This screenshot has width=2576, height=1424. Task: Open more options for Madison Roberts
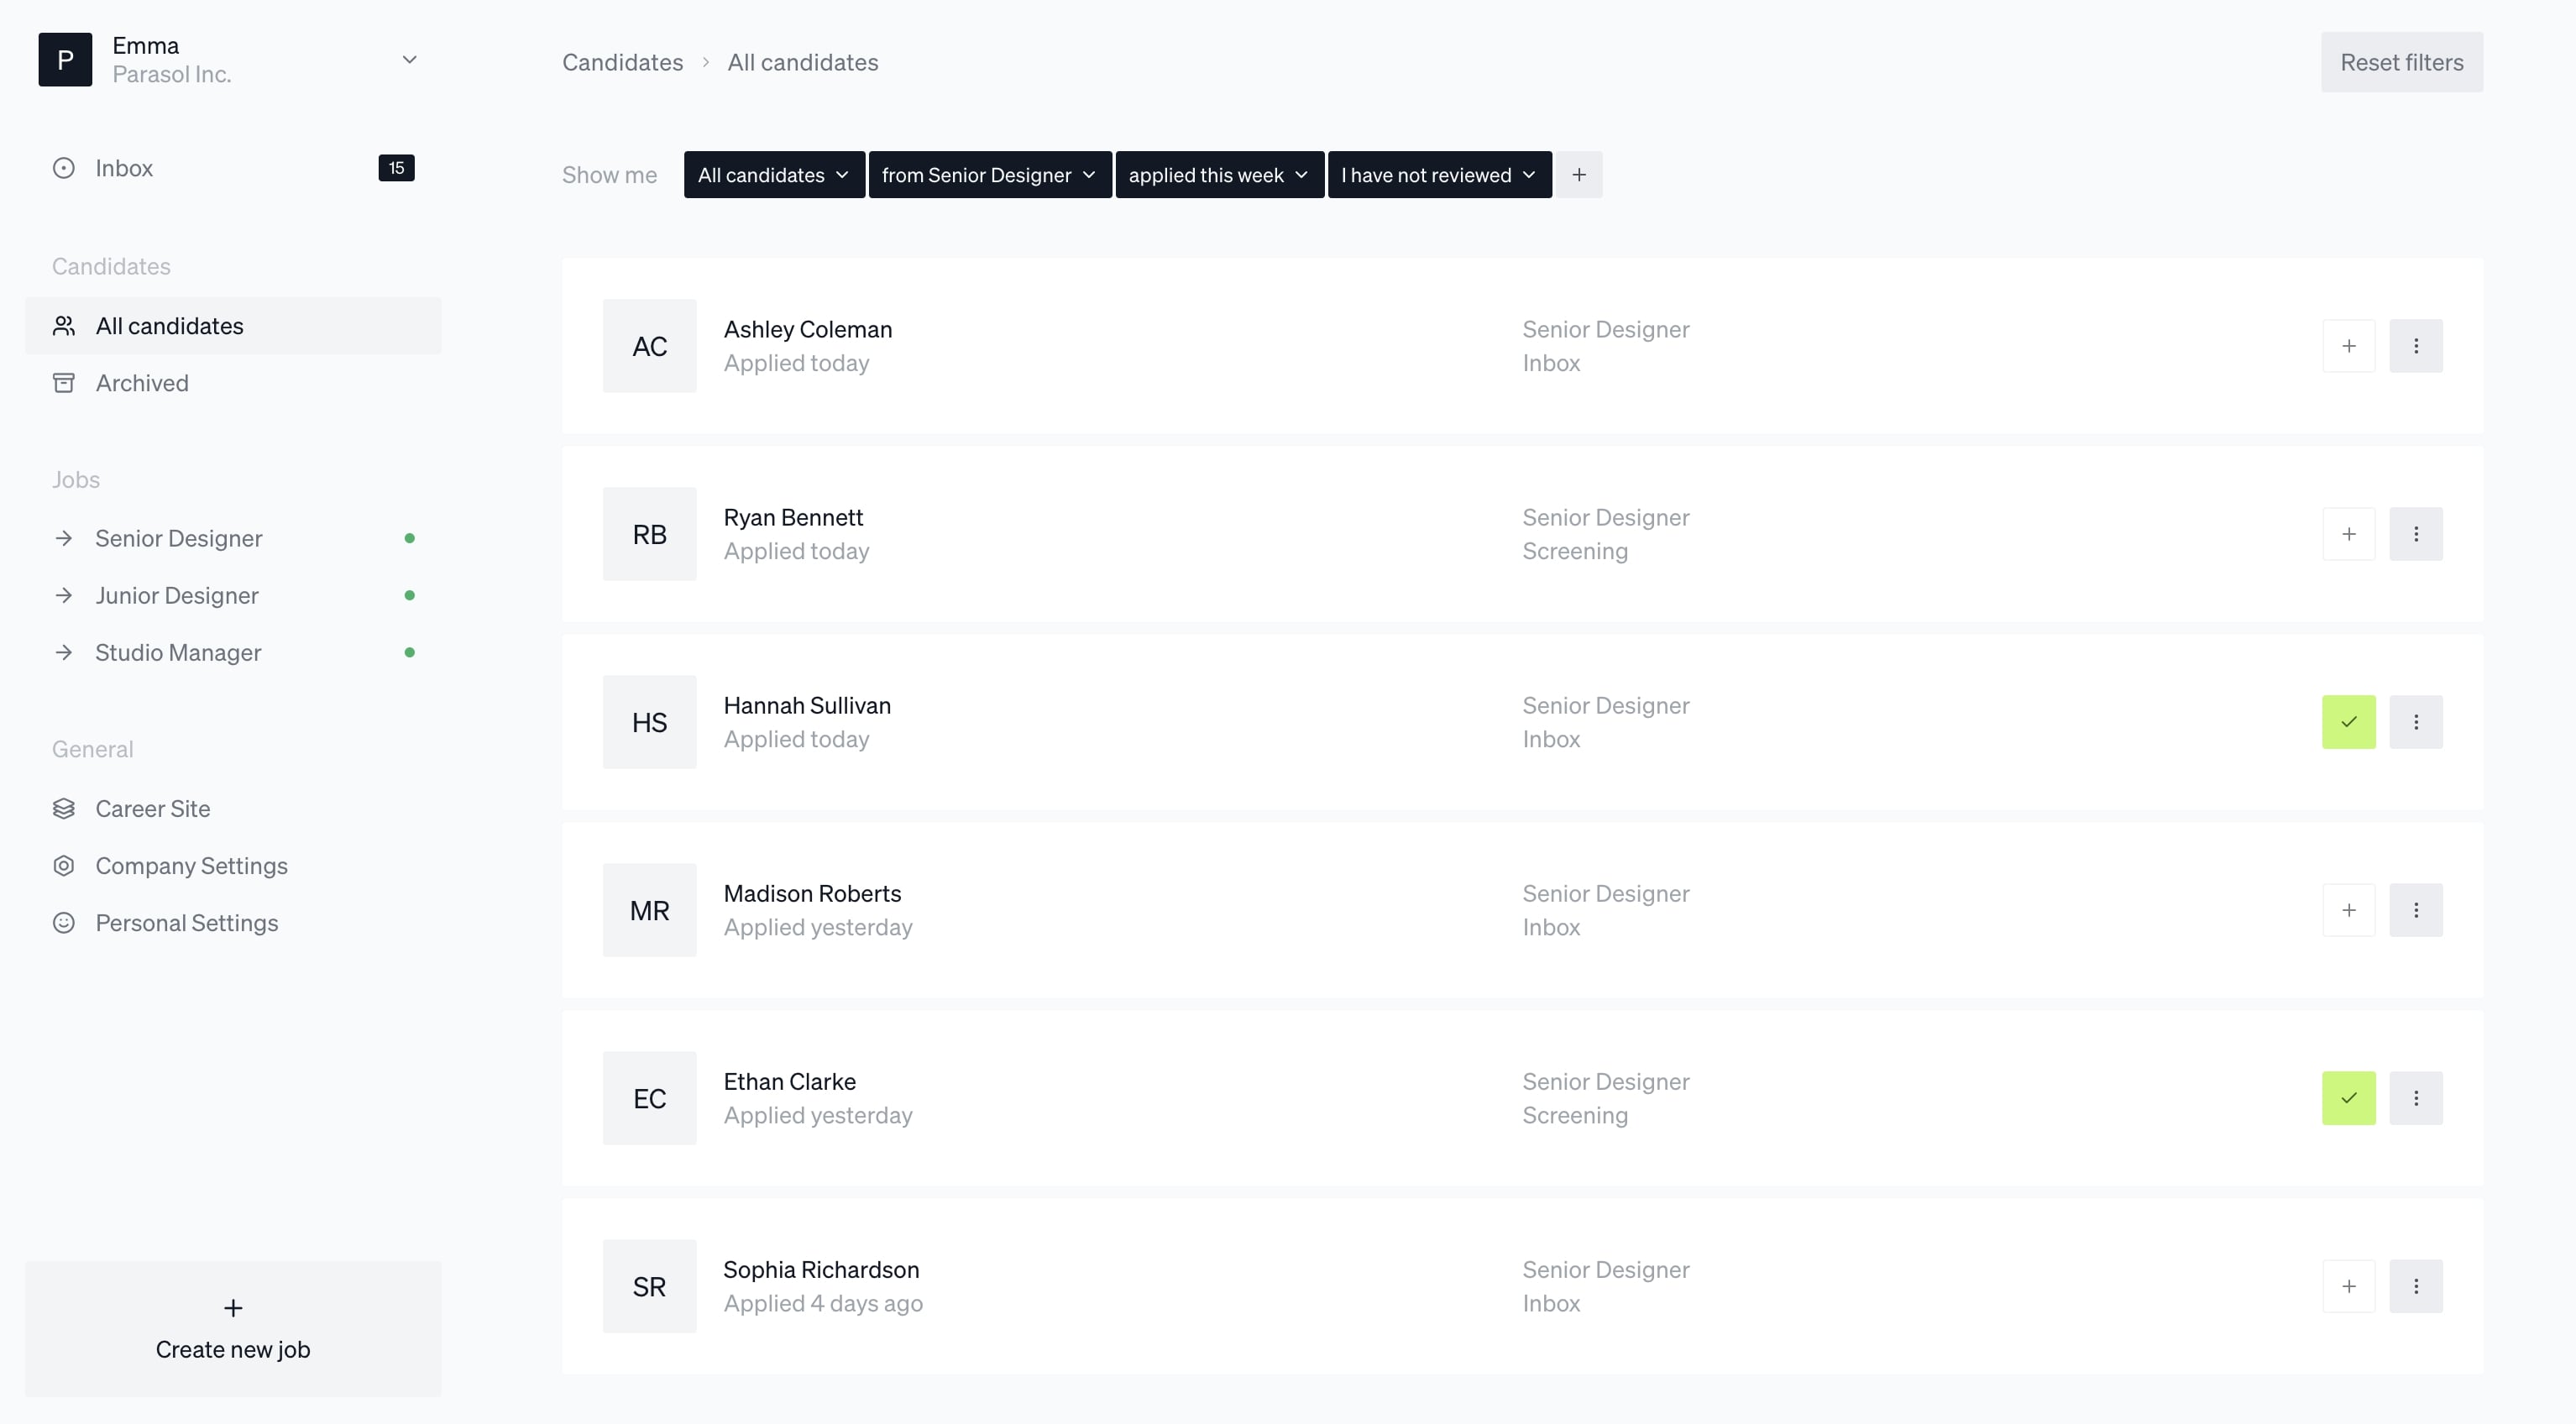click(x=2416, y=910)
